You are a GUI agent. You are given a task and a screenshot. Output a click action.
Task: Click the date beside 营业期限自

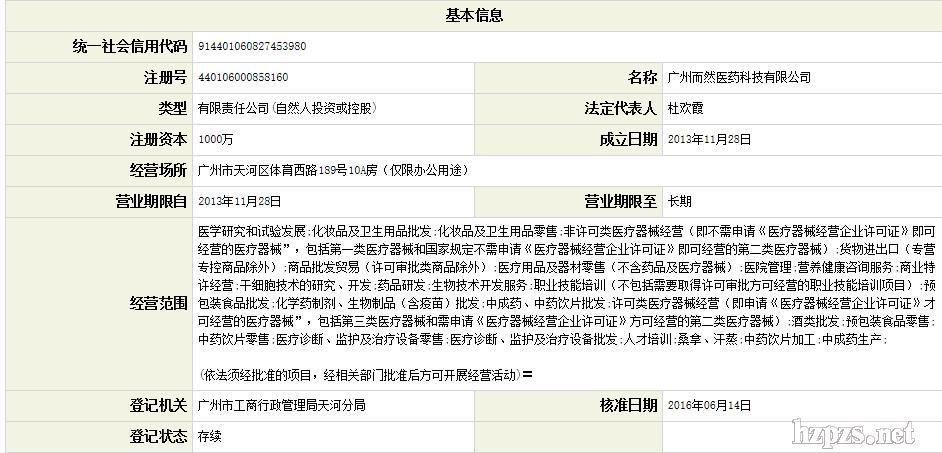240,201
